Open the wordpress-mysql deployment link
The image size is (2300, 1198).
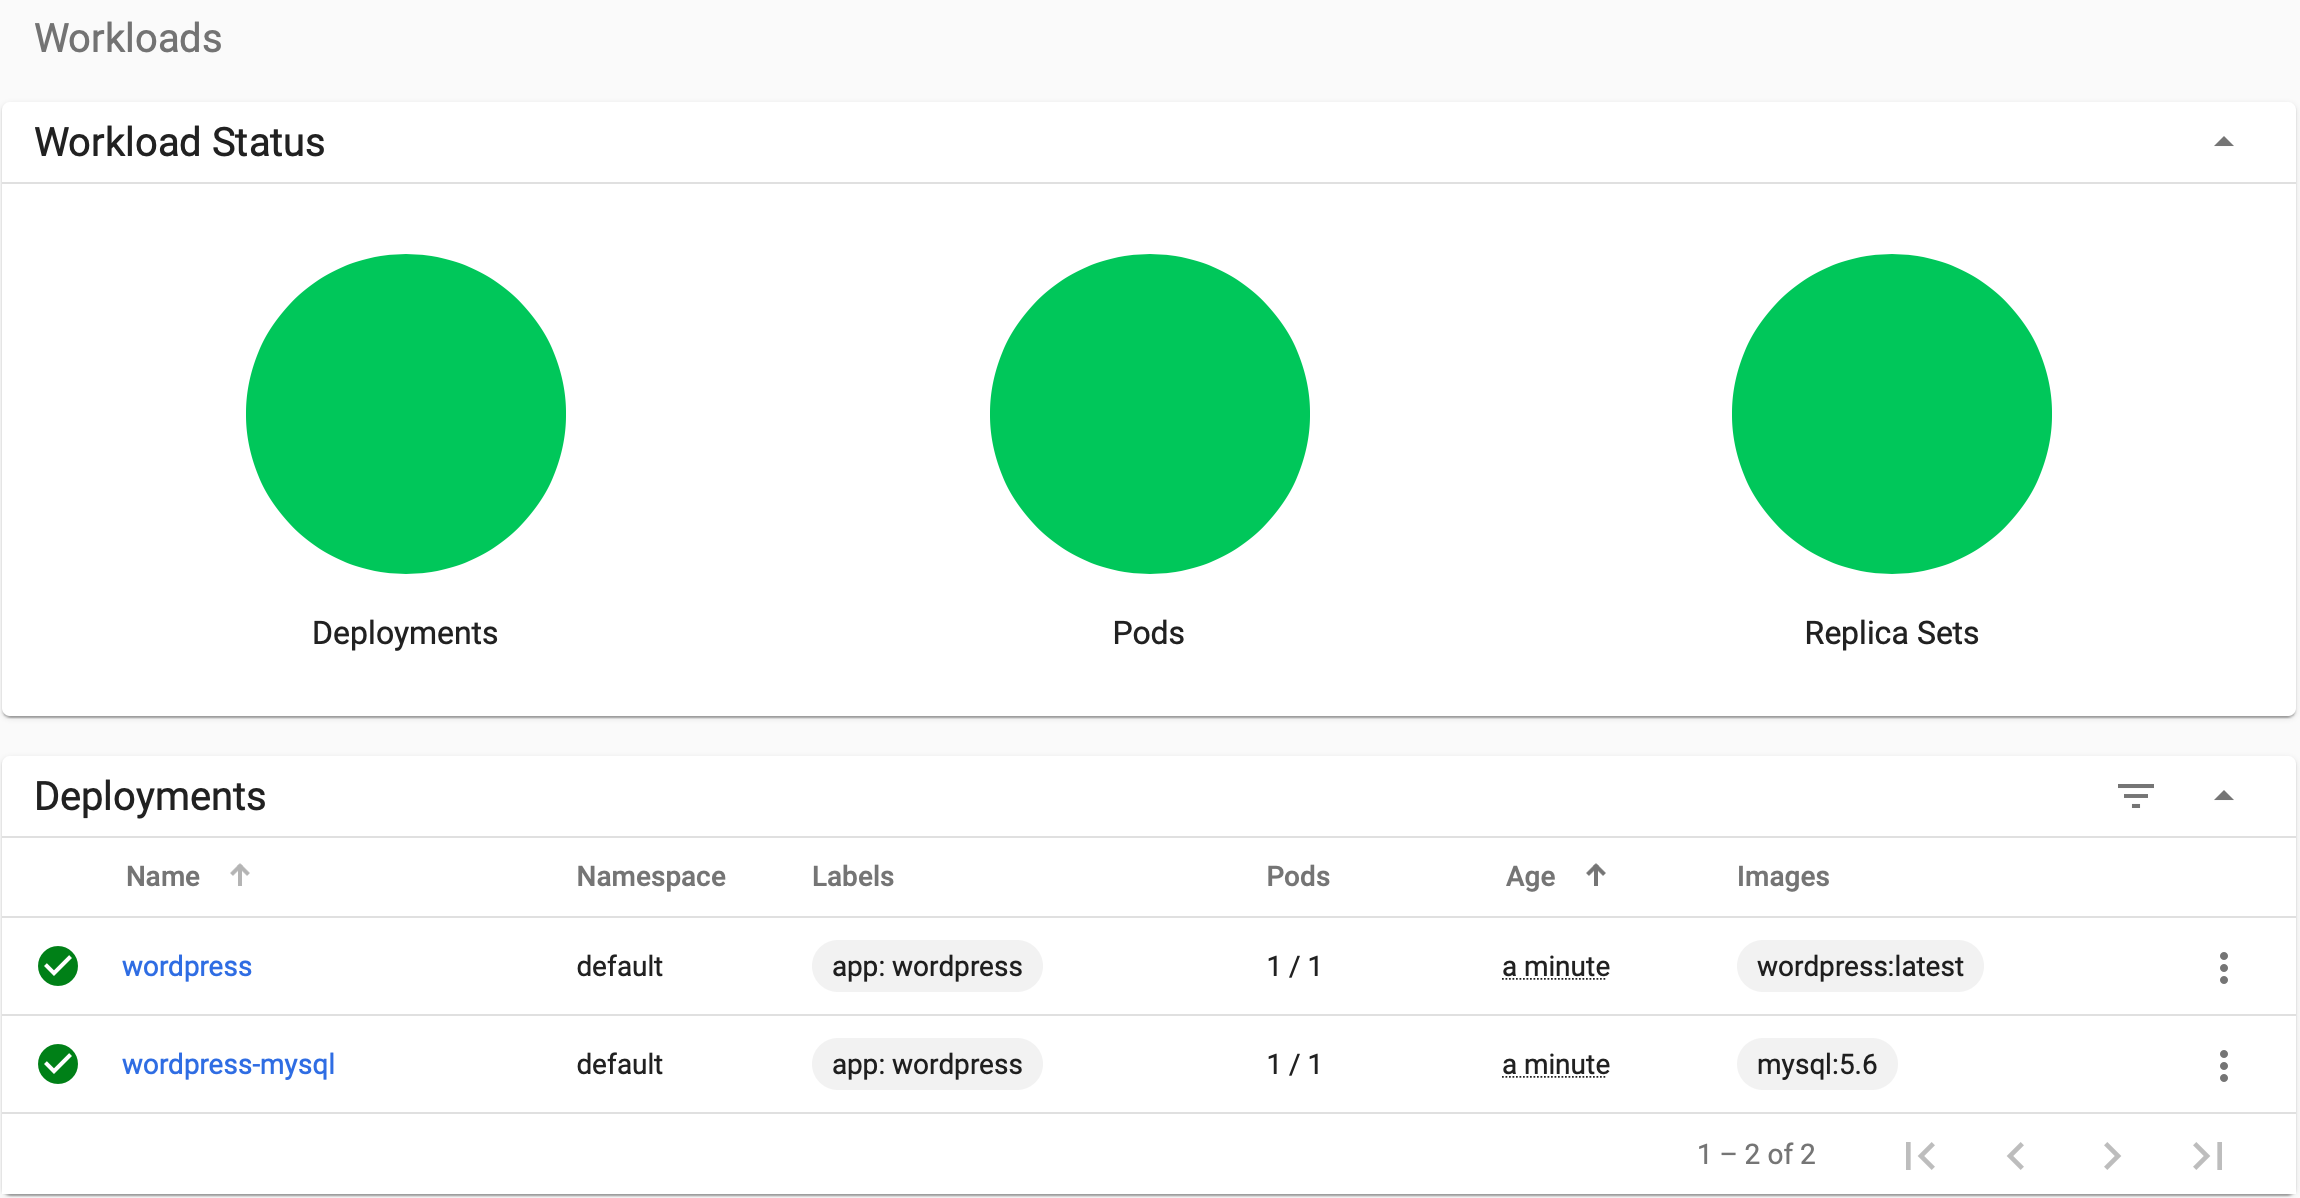228,1064
